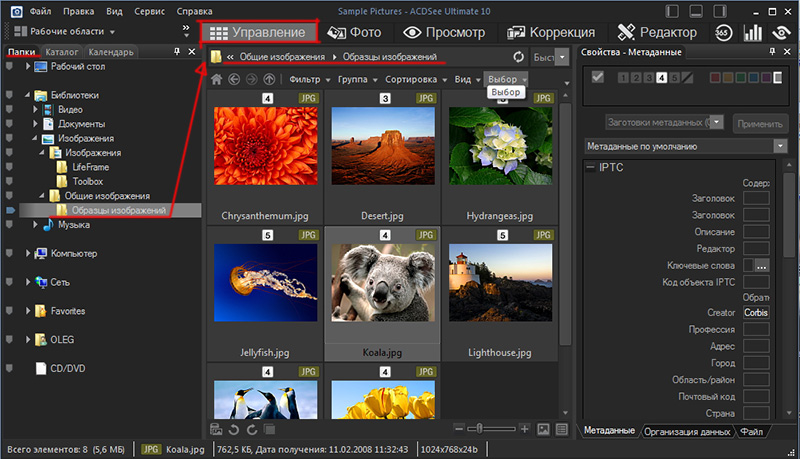Apply the red color label

(715, 78)
